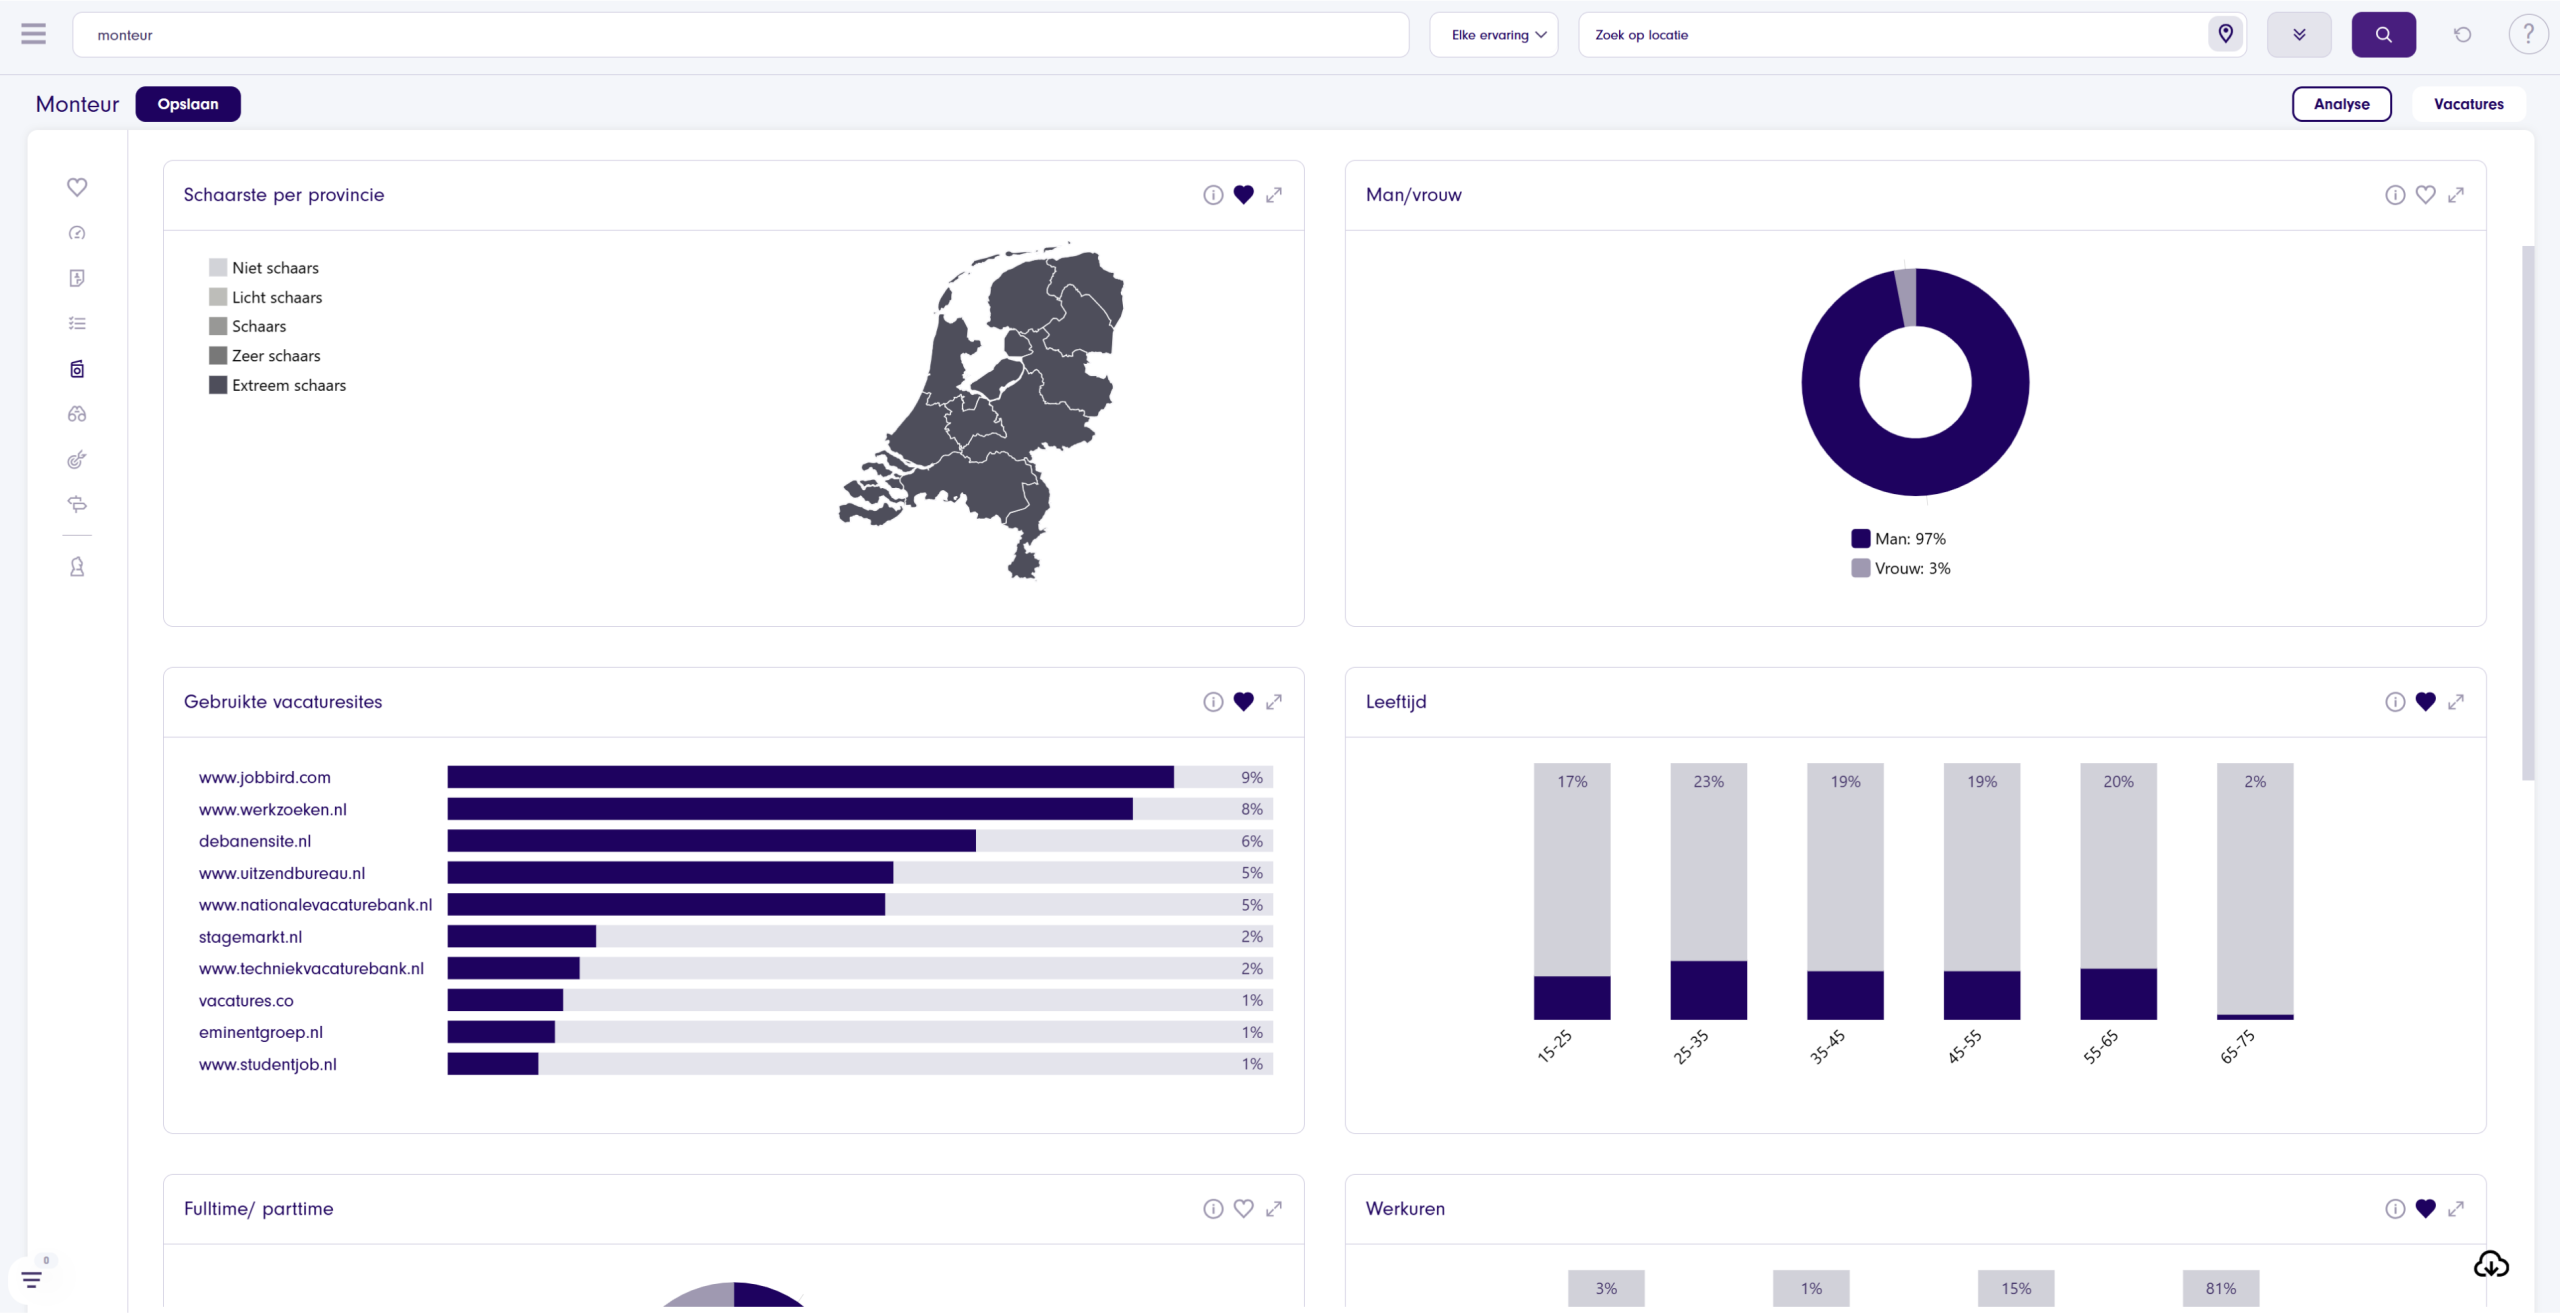Open favorites heart in left sidebar
2560x1313 pixels.
(x=77, y=187)
